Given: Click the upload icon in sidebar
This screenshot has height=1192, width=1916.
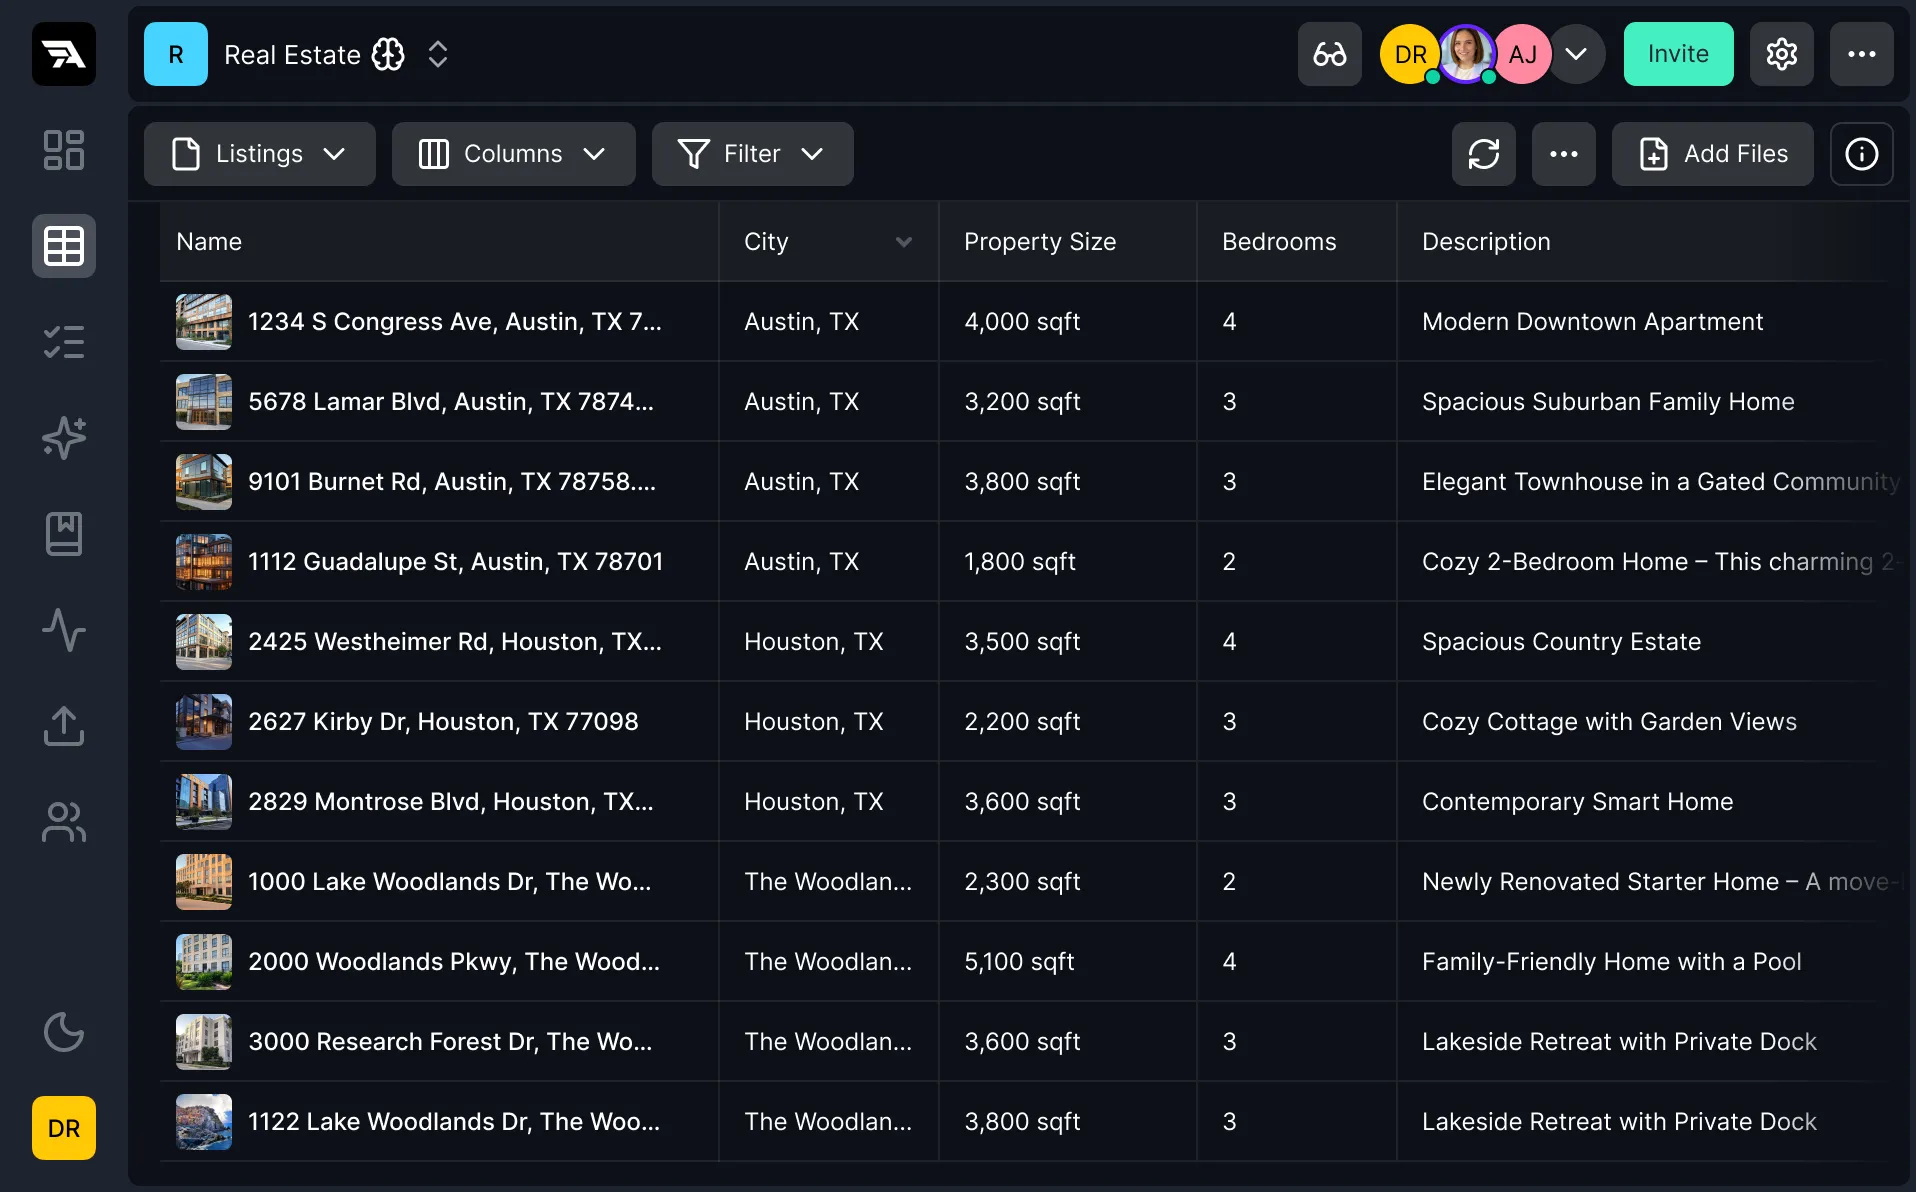Looking at the screenshot, I should (63, 725).
